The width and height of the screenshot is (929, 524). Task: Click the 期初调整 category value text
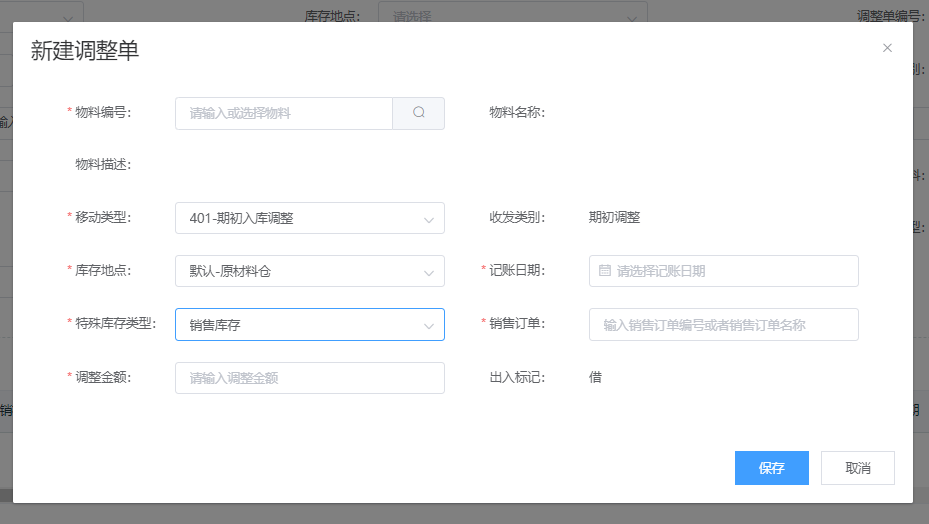pyautogui.click(x=614, y=218)
